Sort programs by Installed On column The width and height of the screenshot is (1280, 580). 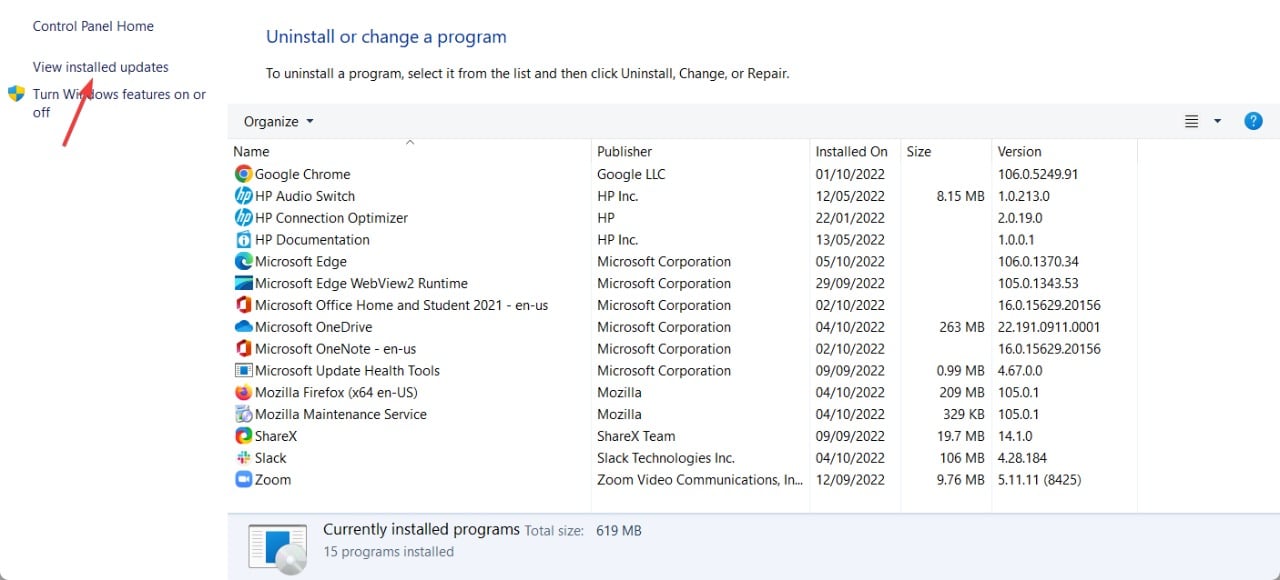(x=851, y=152)
